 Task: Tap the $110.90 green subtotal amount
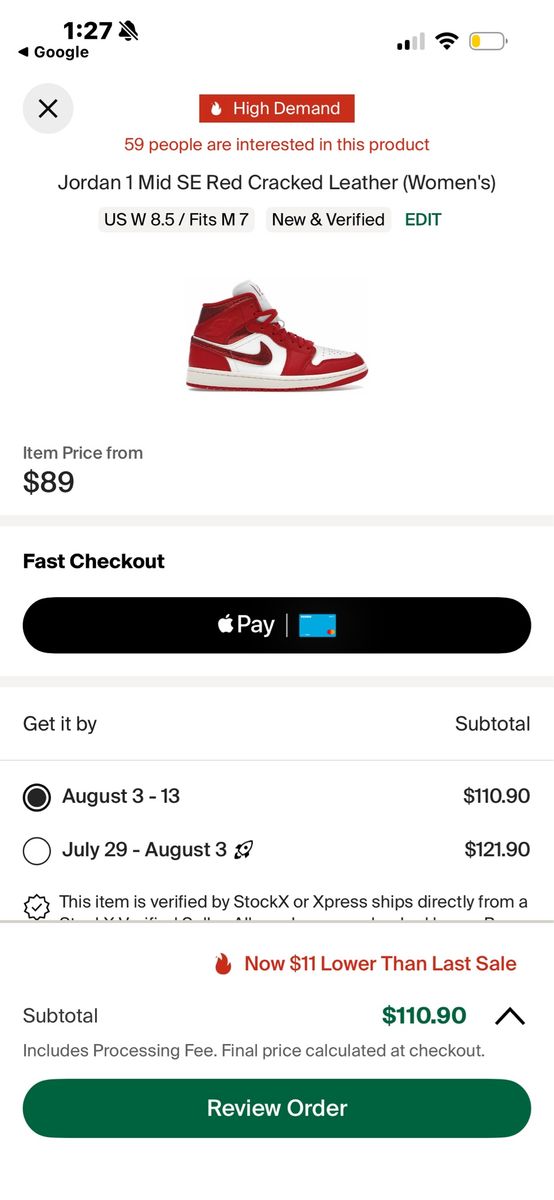(x=424, y=1016)
